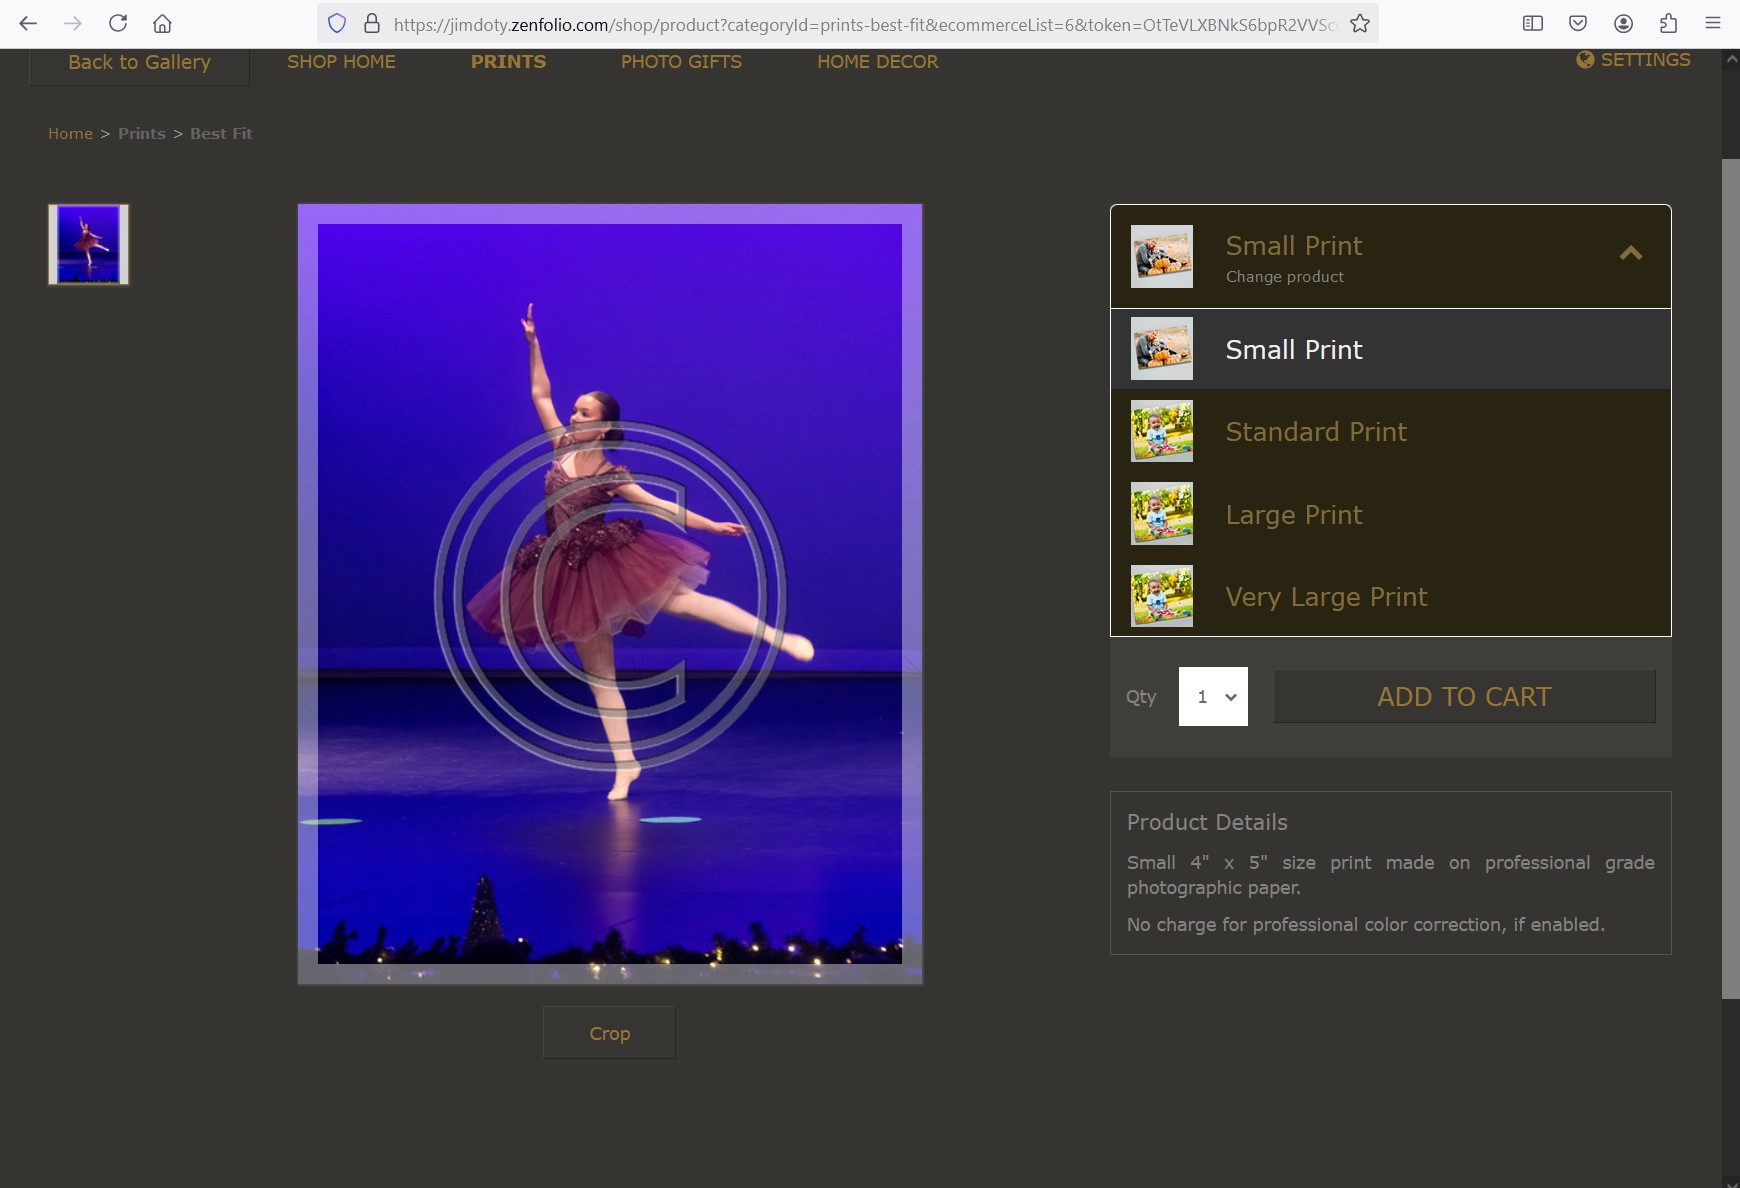Click the tracking protection shield icon
Screen dimensions: 1740x1188
tap(337, 23)
